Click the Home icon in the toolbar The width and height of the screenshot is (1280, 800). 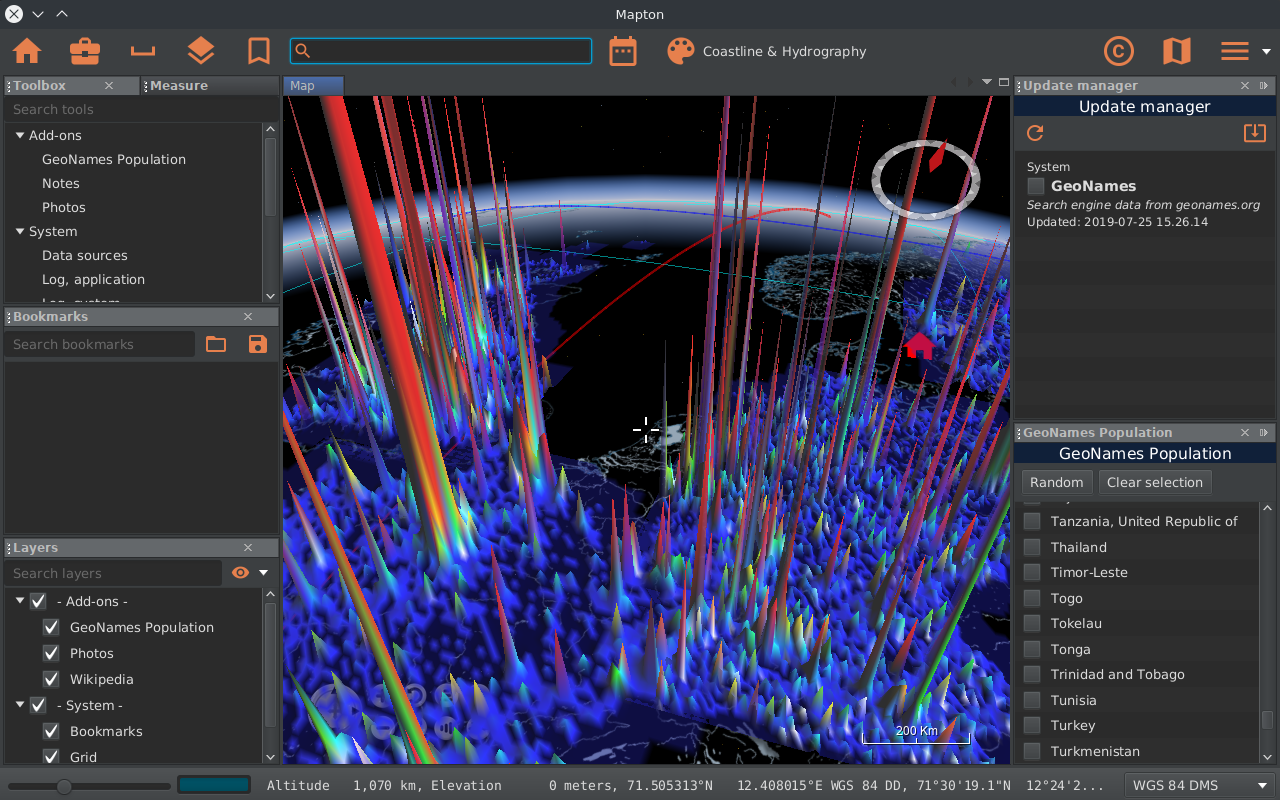[27, 51]
